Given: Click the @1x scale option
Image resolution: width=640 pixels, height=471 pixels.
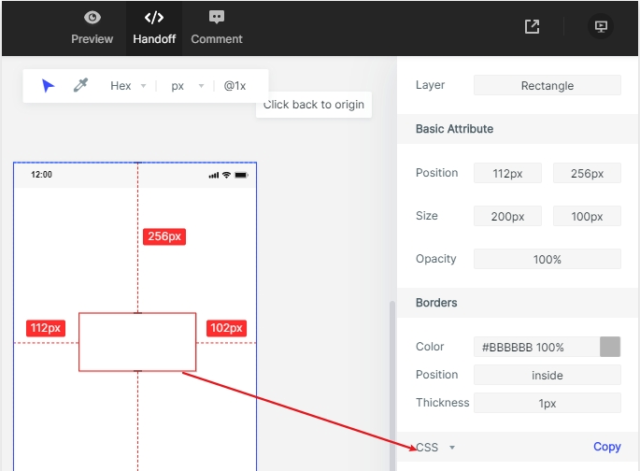Looking at the screenshot, I should pos(235,86).
